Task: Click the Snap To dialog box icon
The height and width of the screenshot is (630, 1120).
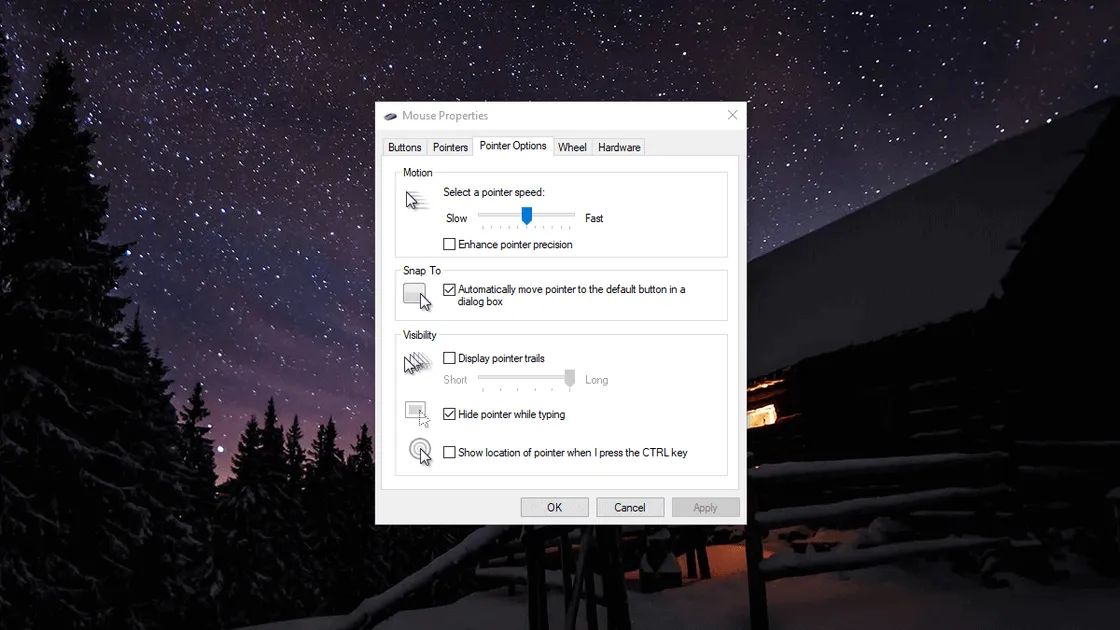Action: (416, 293)
